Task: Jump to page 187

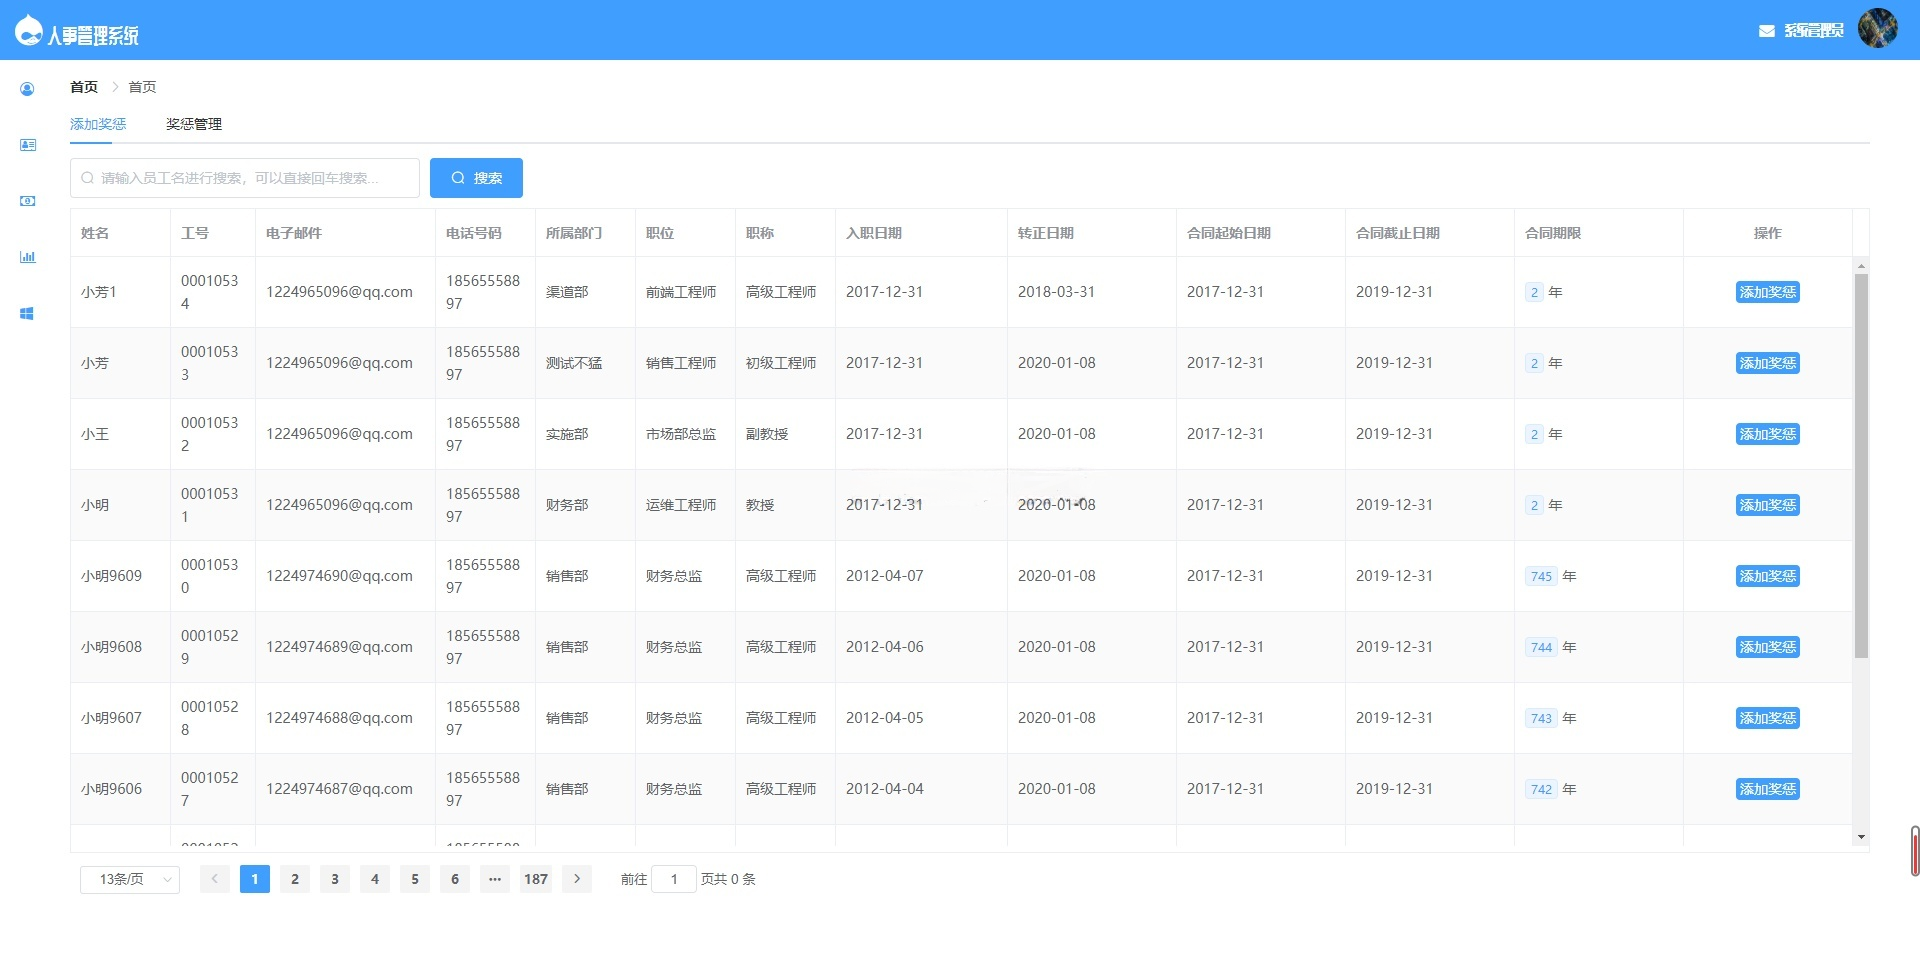Action: tap(535, 879)
